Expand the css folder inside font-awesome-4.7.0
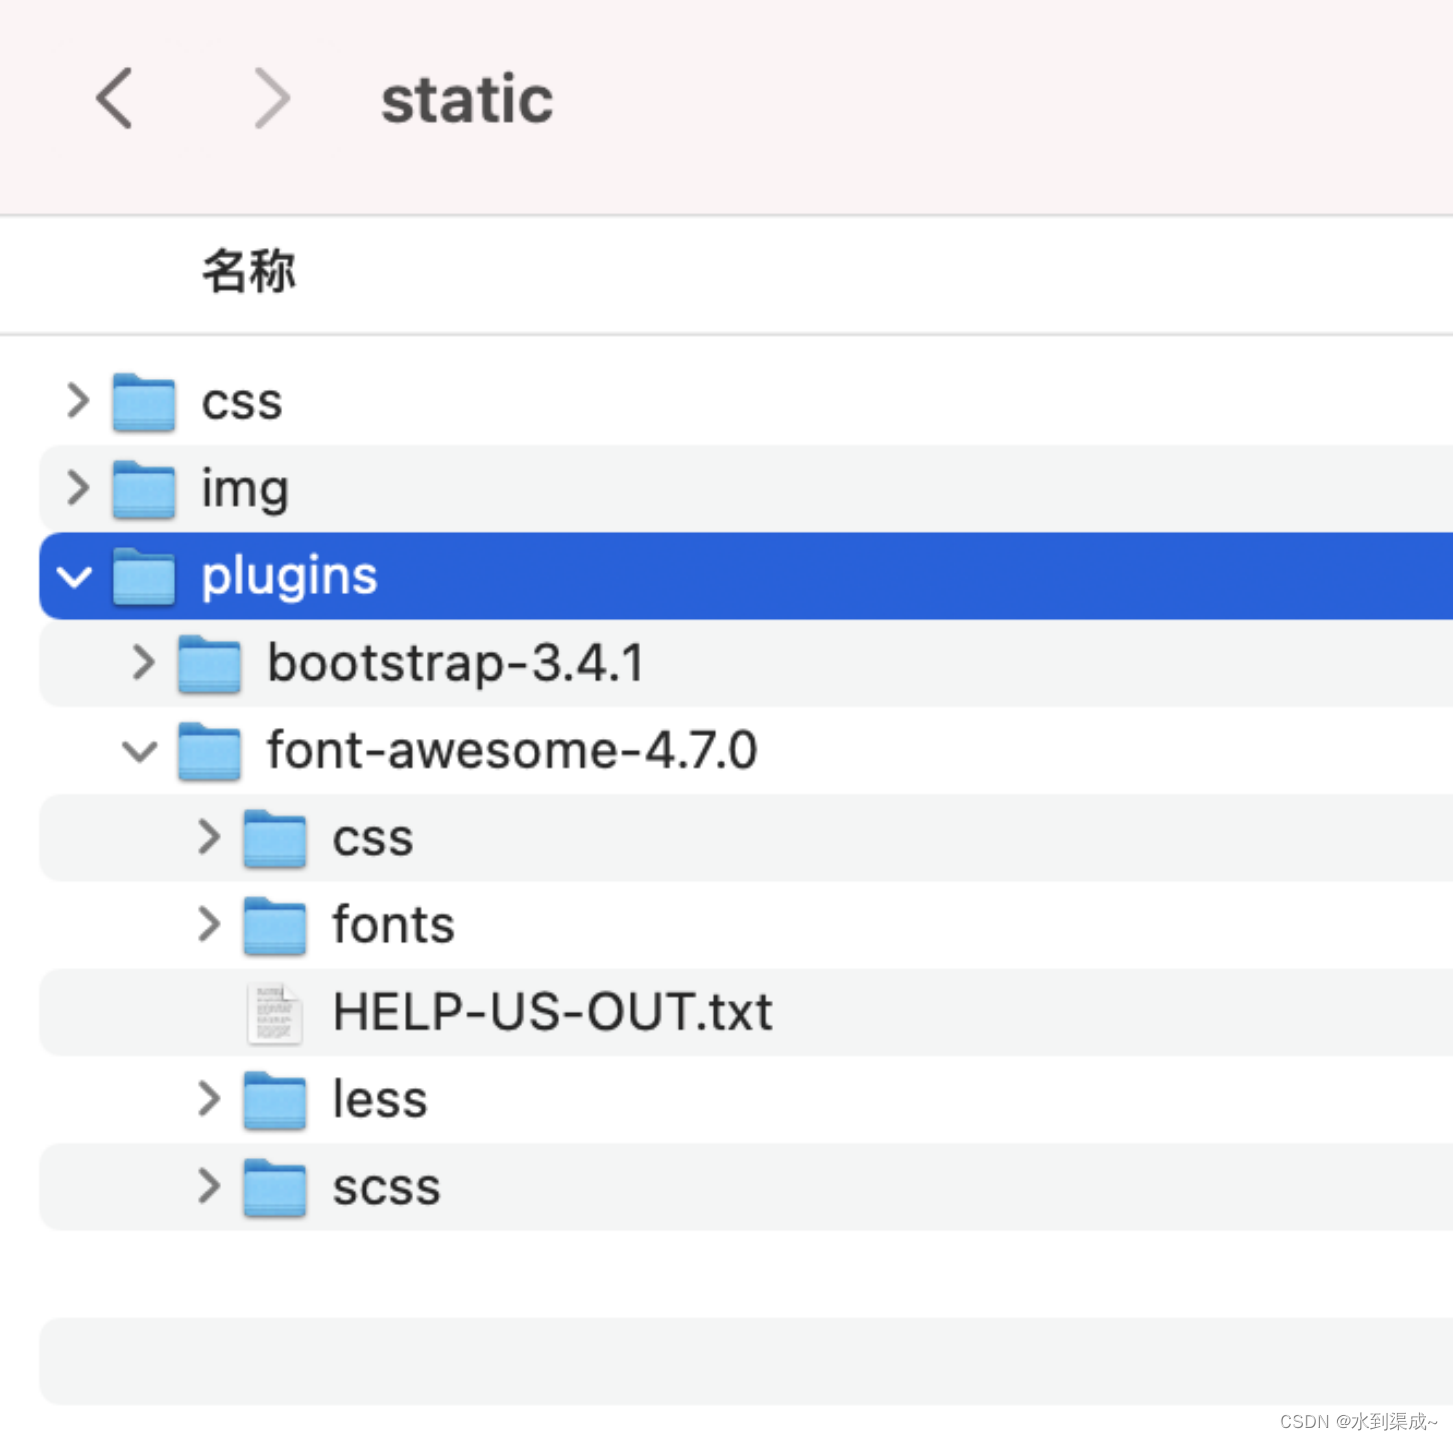Viewport: 1453px width, 1440px height. 209,836
